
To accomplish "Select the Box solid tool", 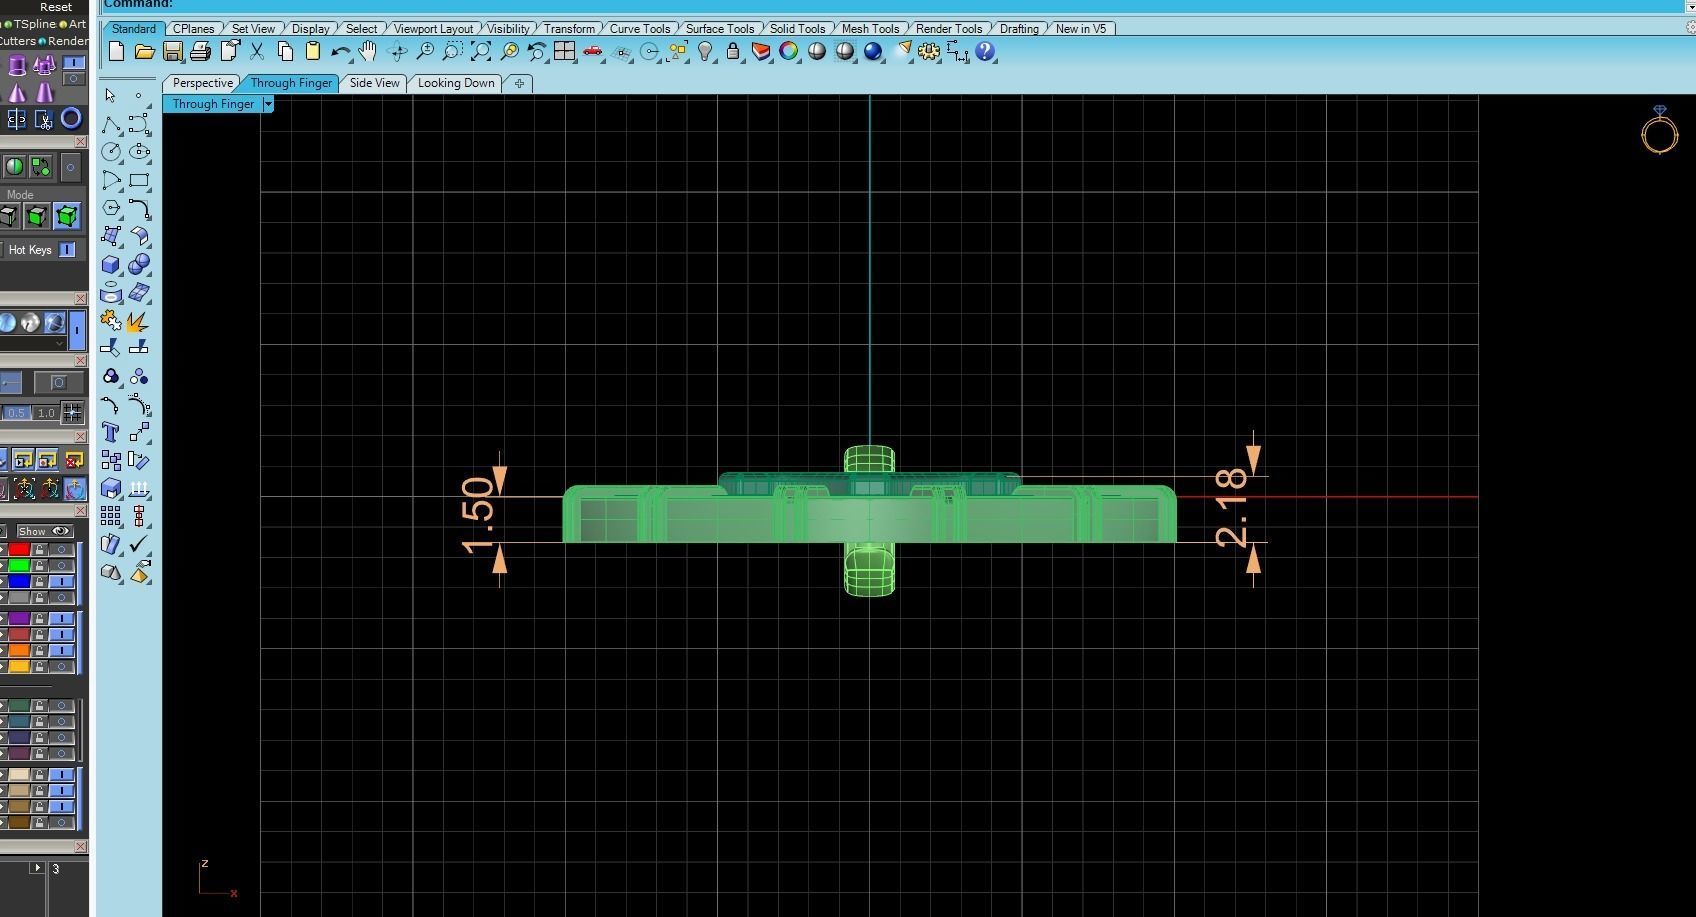I will pyautogui.click(x=111, y=264).
